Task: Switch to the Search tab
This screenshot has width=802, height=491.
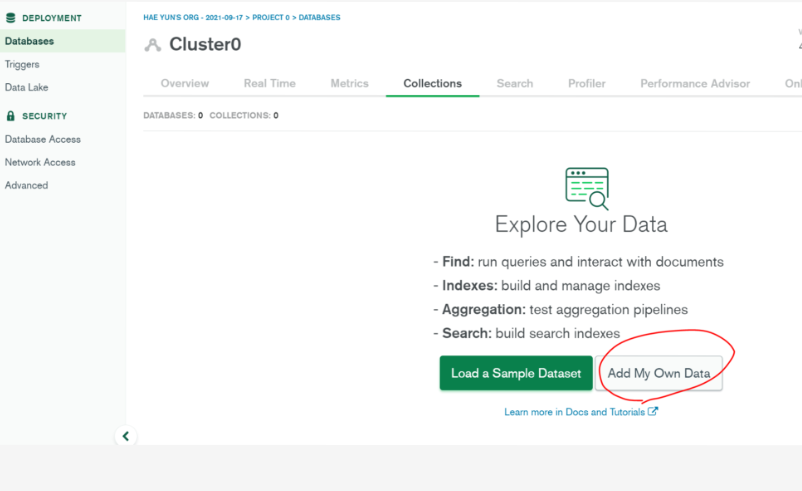Action: 515,83
